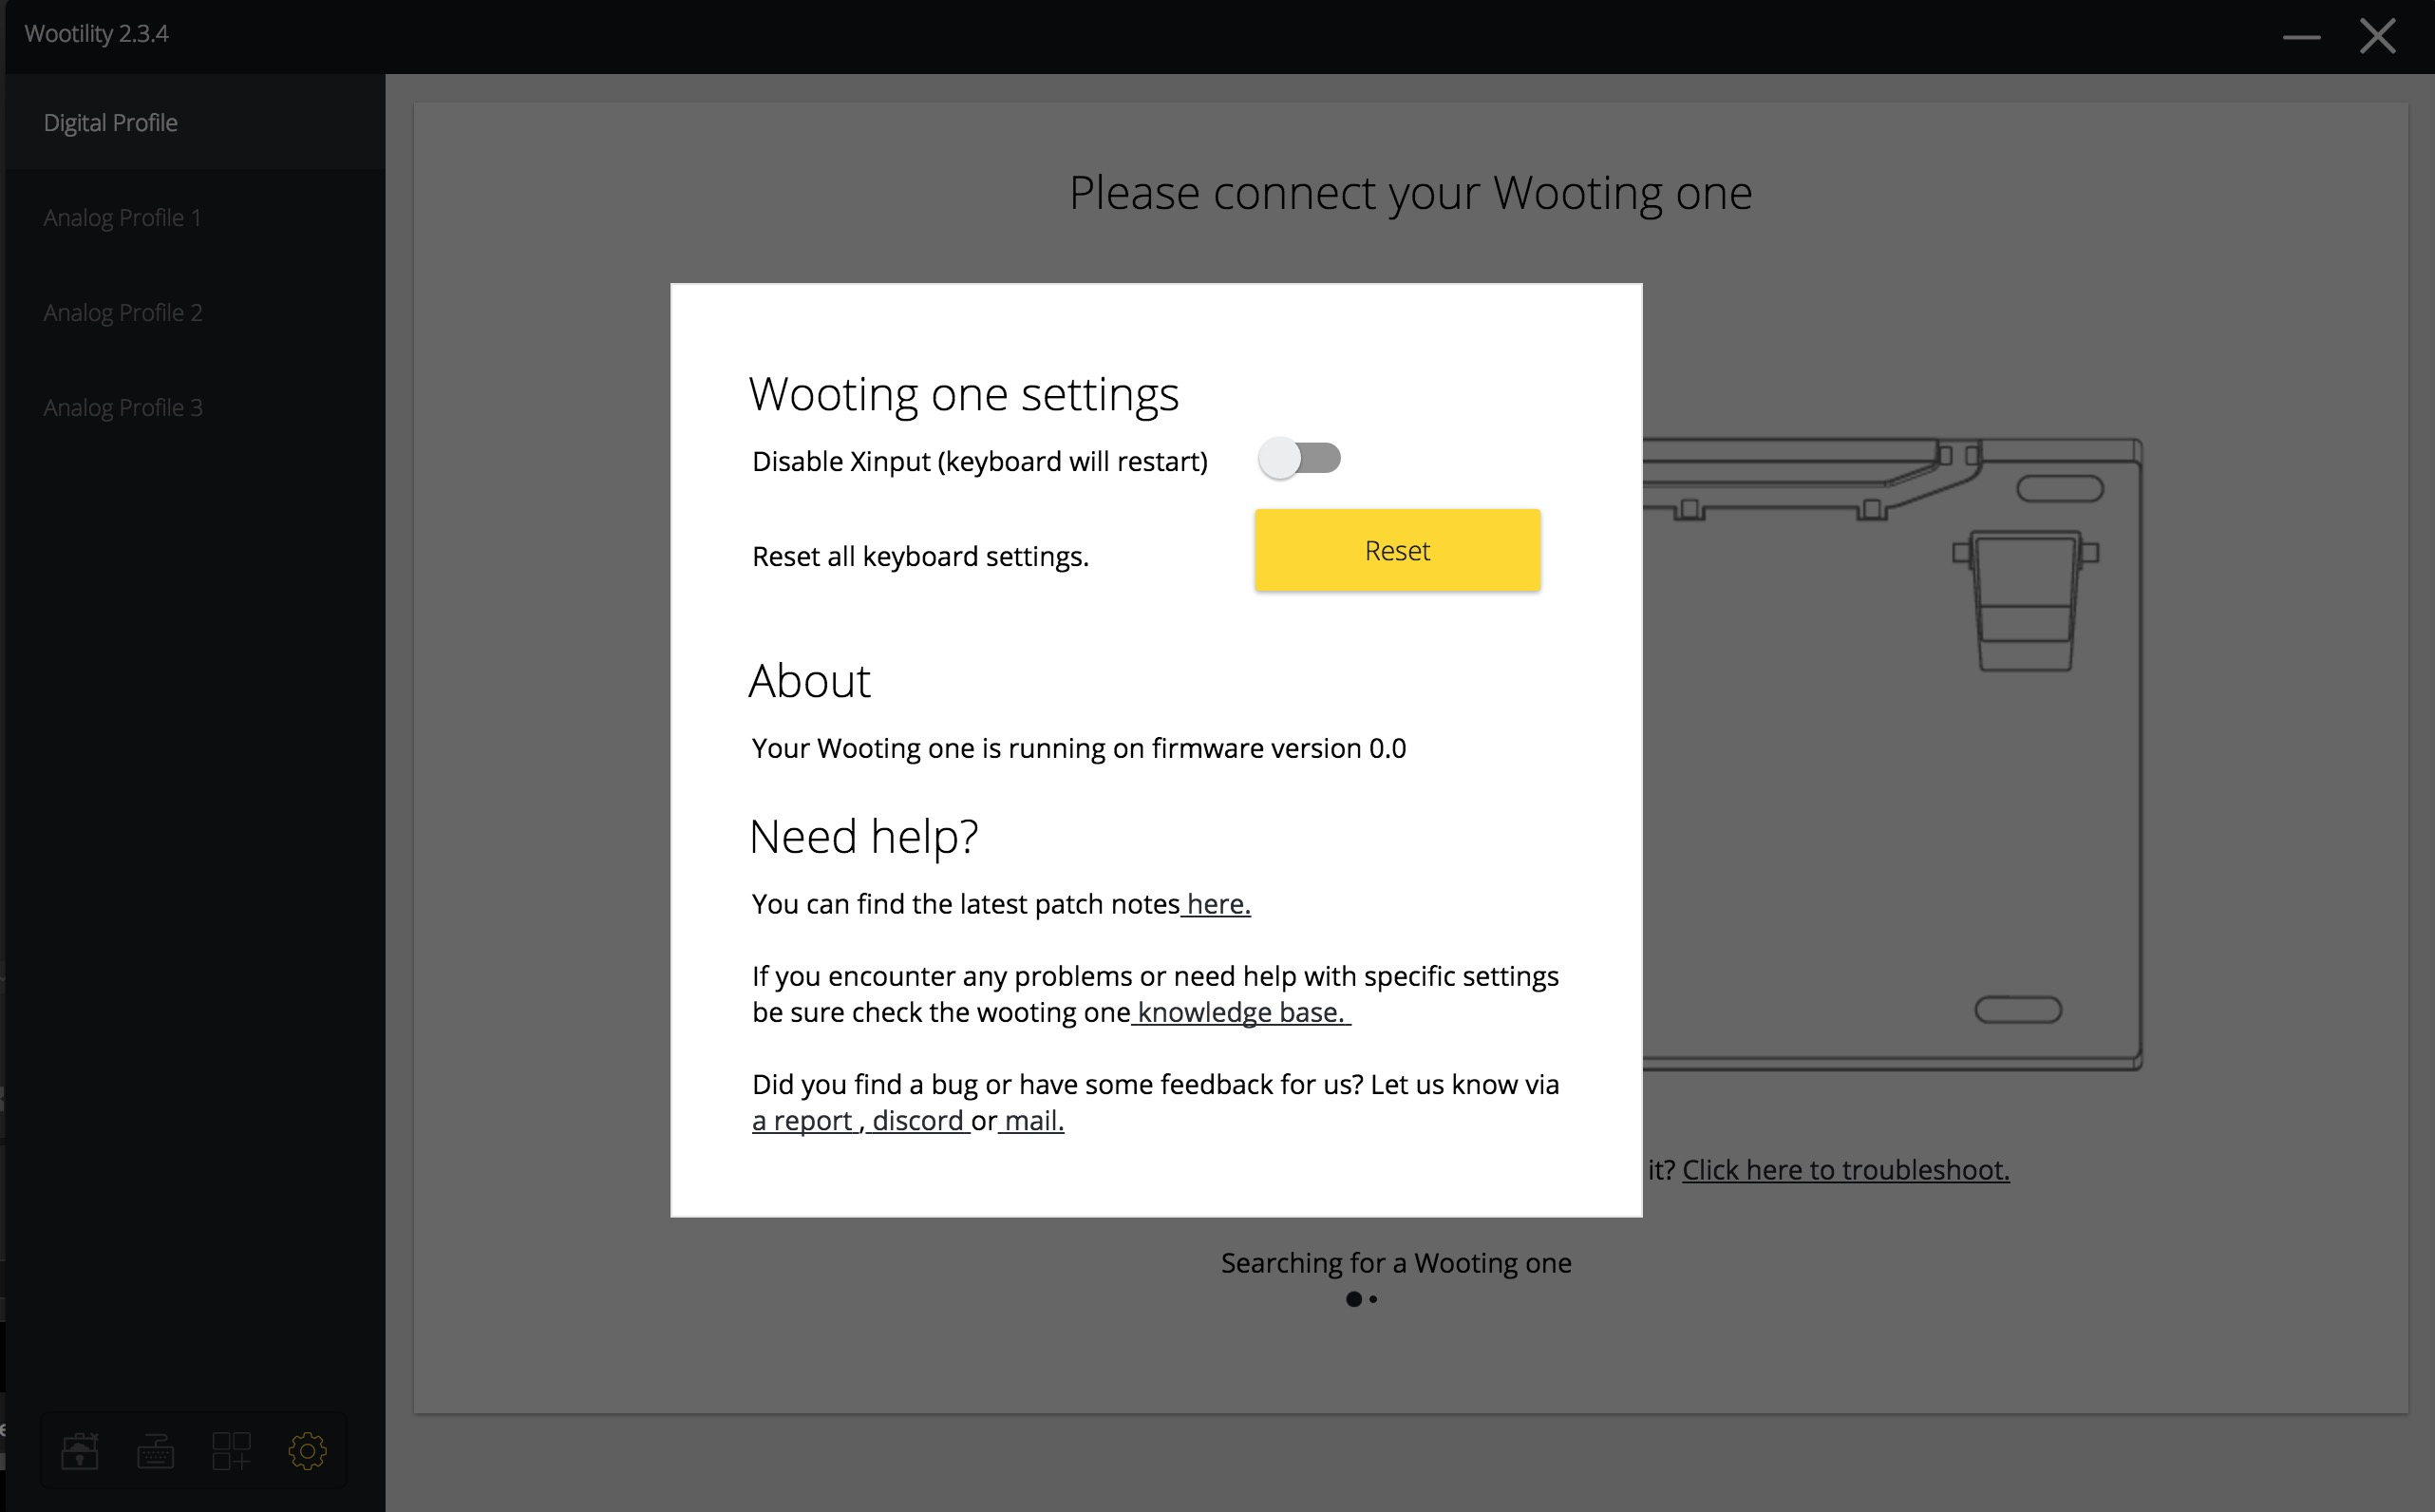Switch to Analog Profile 3
The image size is (2435, 1512).
point(123,407)
